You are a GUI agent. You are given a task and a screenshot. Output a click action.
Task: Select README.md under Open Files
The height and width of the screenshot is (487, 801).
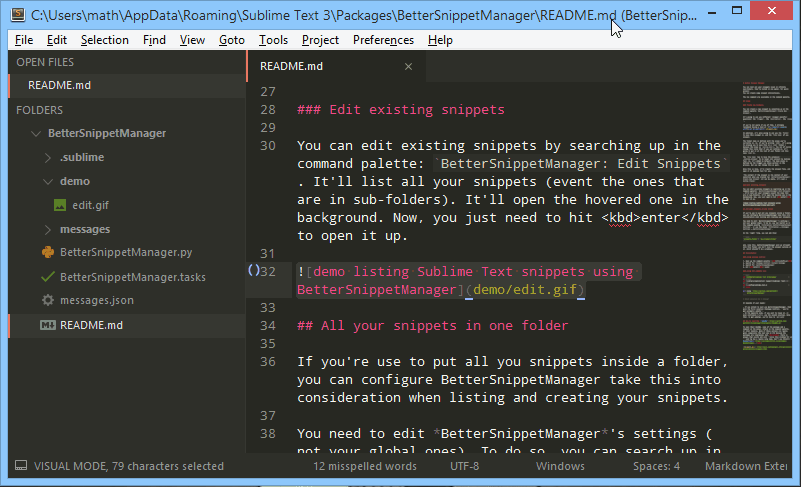[x=127, y=85]
